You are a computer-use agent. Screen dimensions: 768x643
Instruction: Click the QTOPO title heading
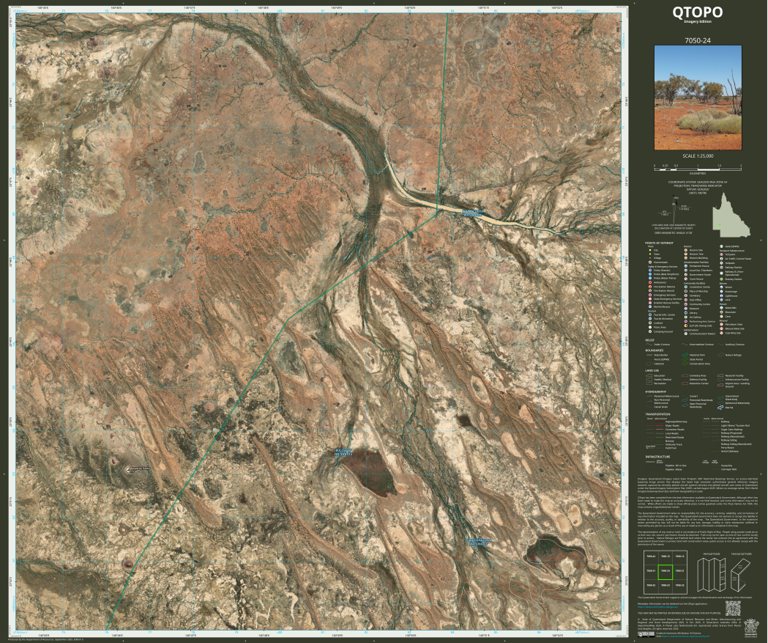[x=697, y=12]
